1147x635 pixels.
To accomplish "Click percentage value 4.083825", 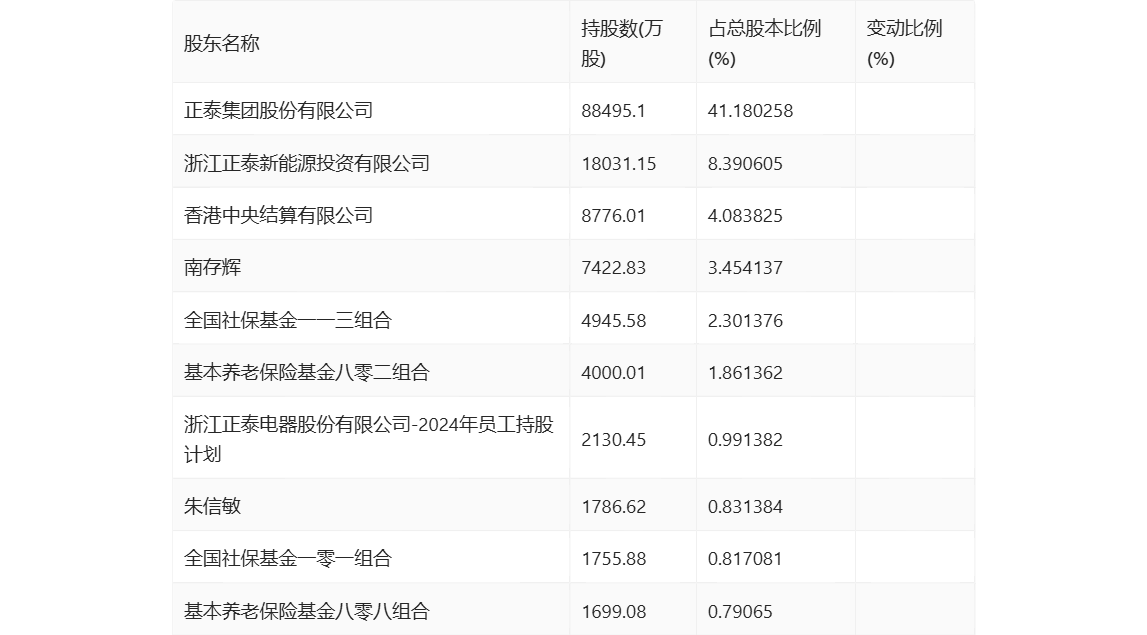I will [745, 216].
